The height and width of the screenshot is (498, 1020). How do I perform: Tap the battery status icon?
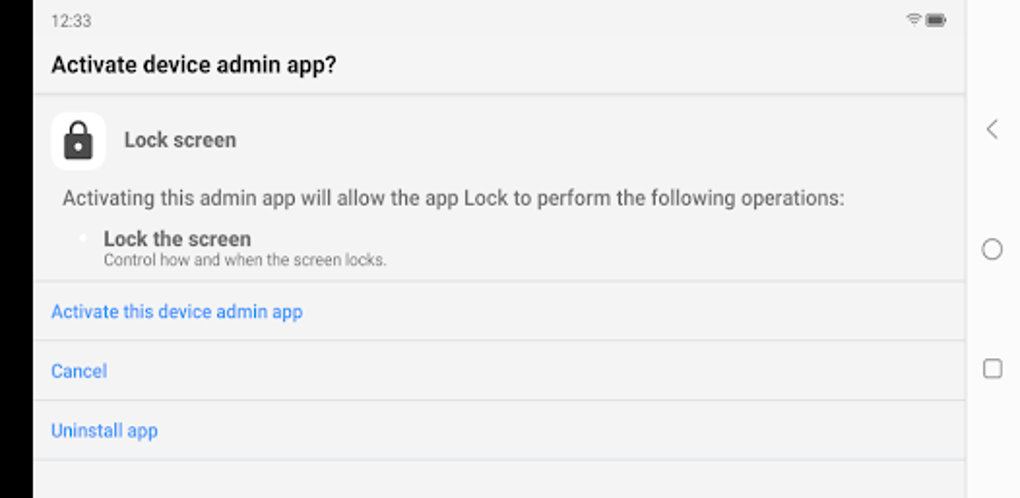pyautogui.click(x=936, y=20)
